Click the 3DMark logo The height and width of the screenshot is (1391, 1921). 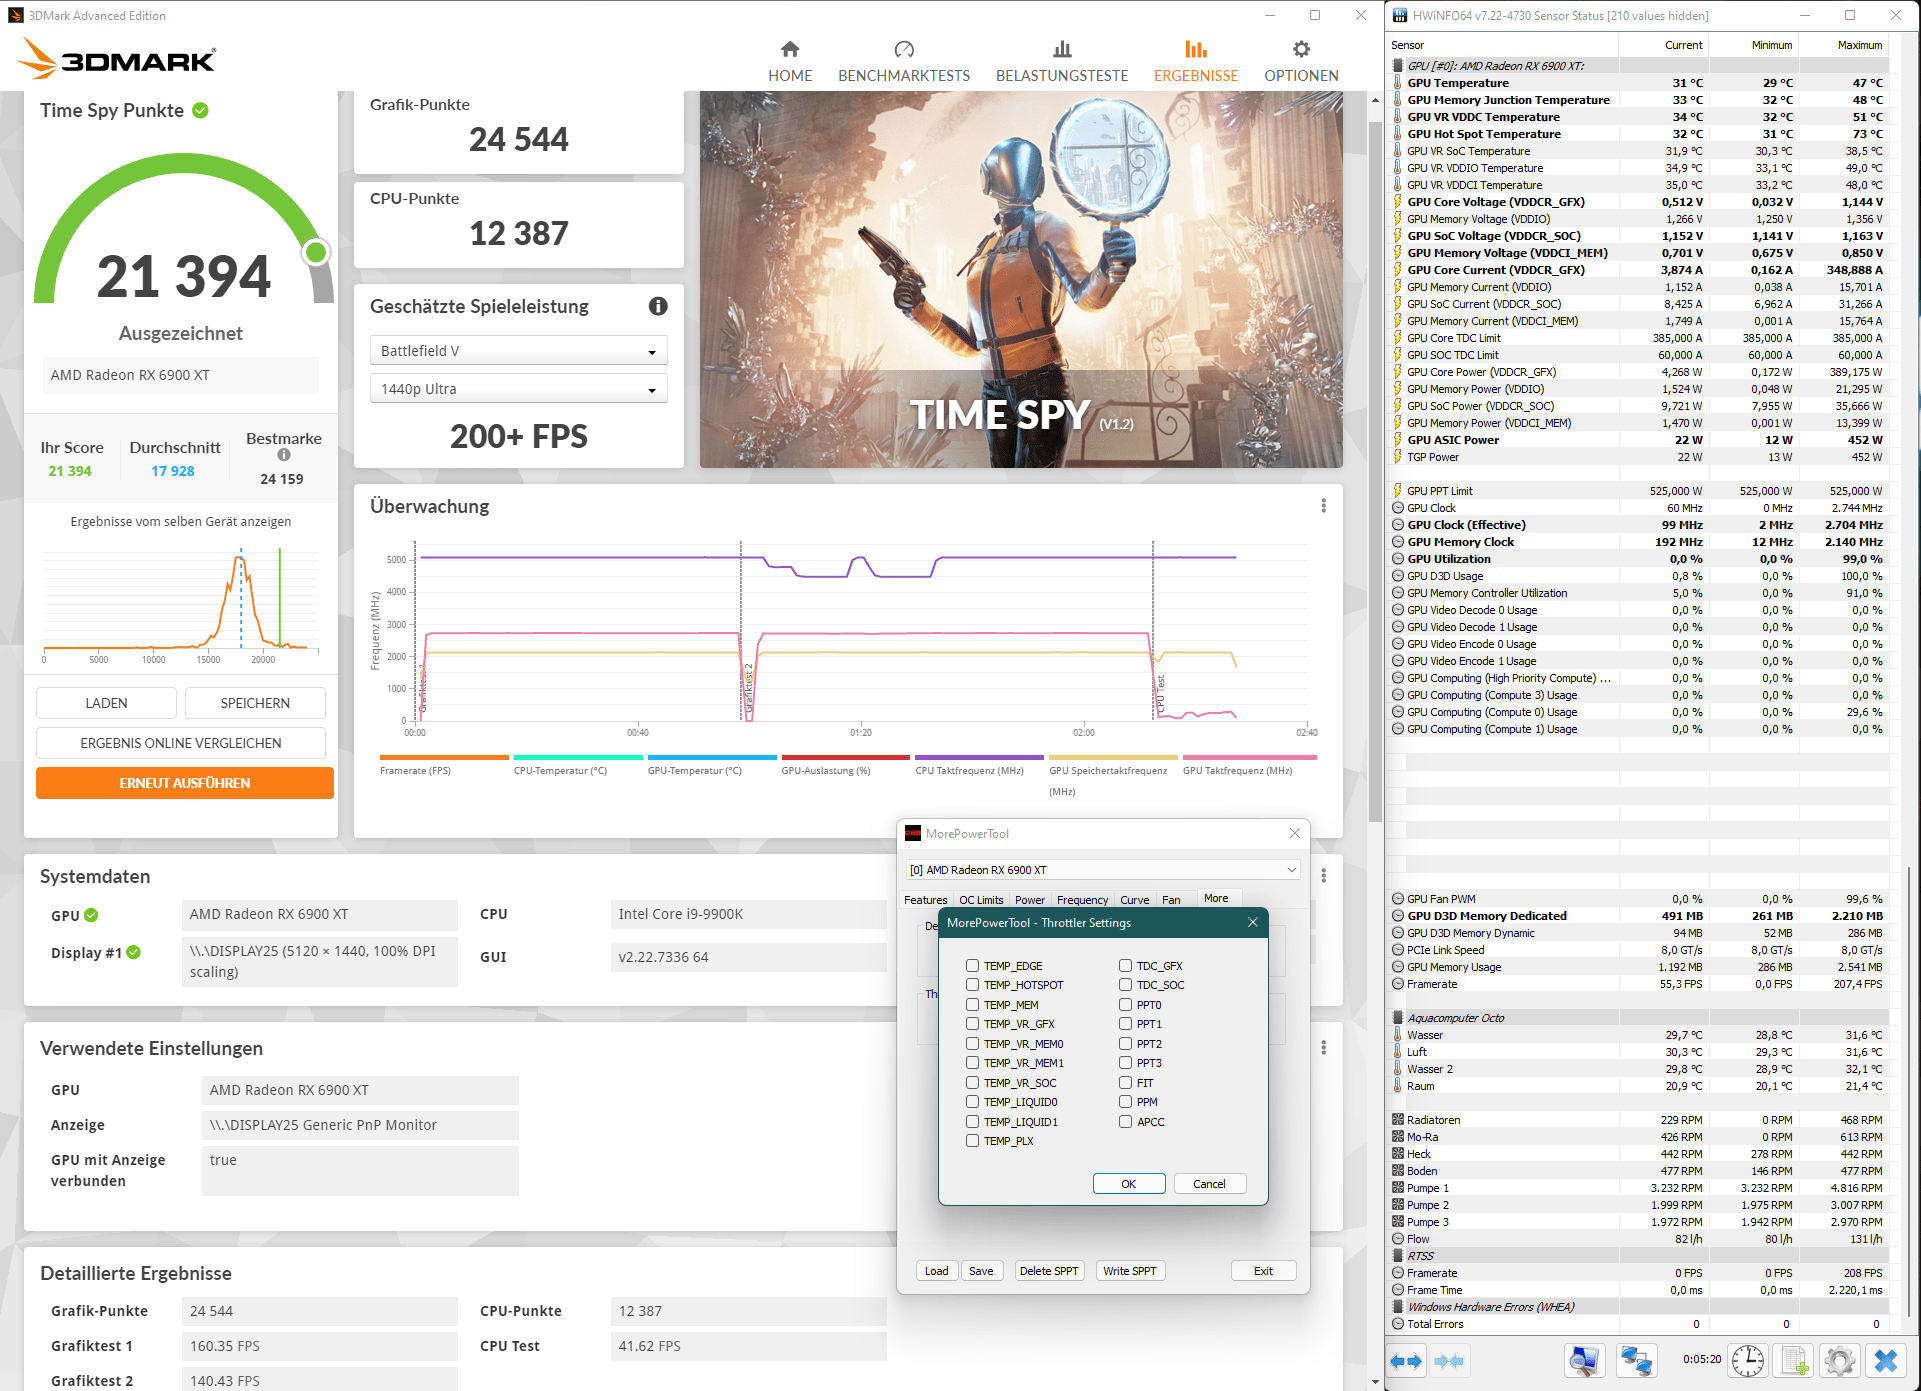(x=117, y=59)
